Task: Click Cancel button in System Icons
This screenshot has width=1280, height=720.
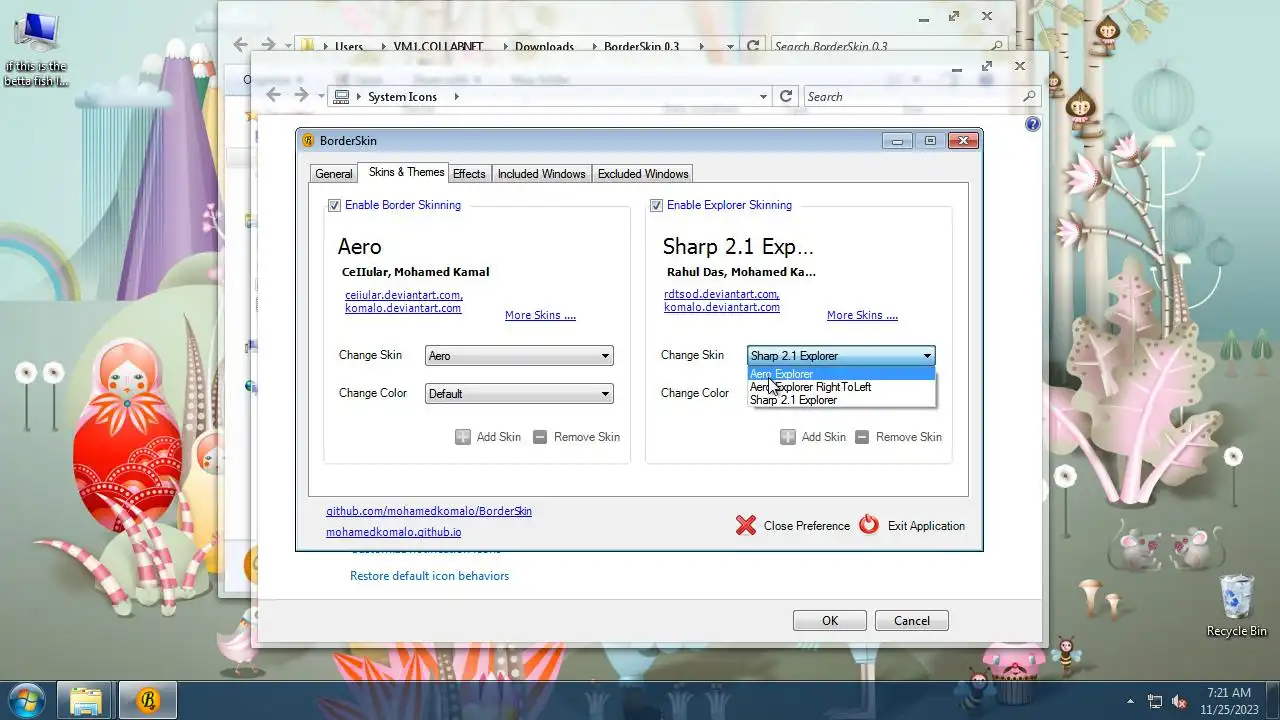Action: (912, 621)
